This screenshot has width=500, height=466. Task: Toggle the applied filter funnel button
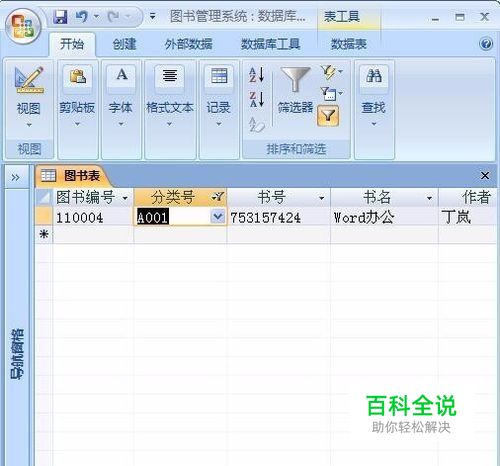[328, 116]
